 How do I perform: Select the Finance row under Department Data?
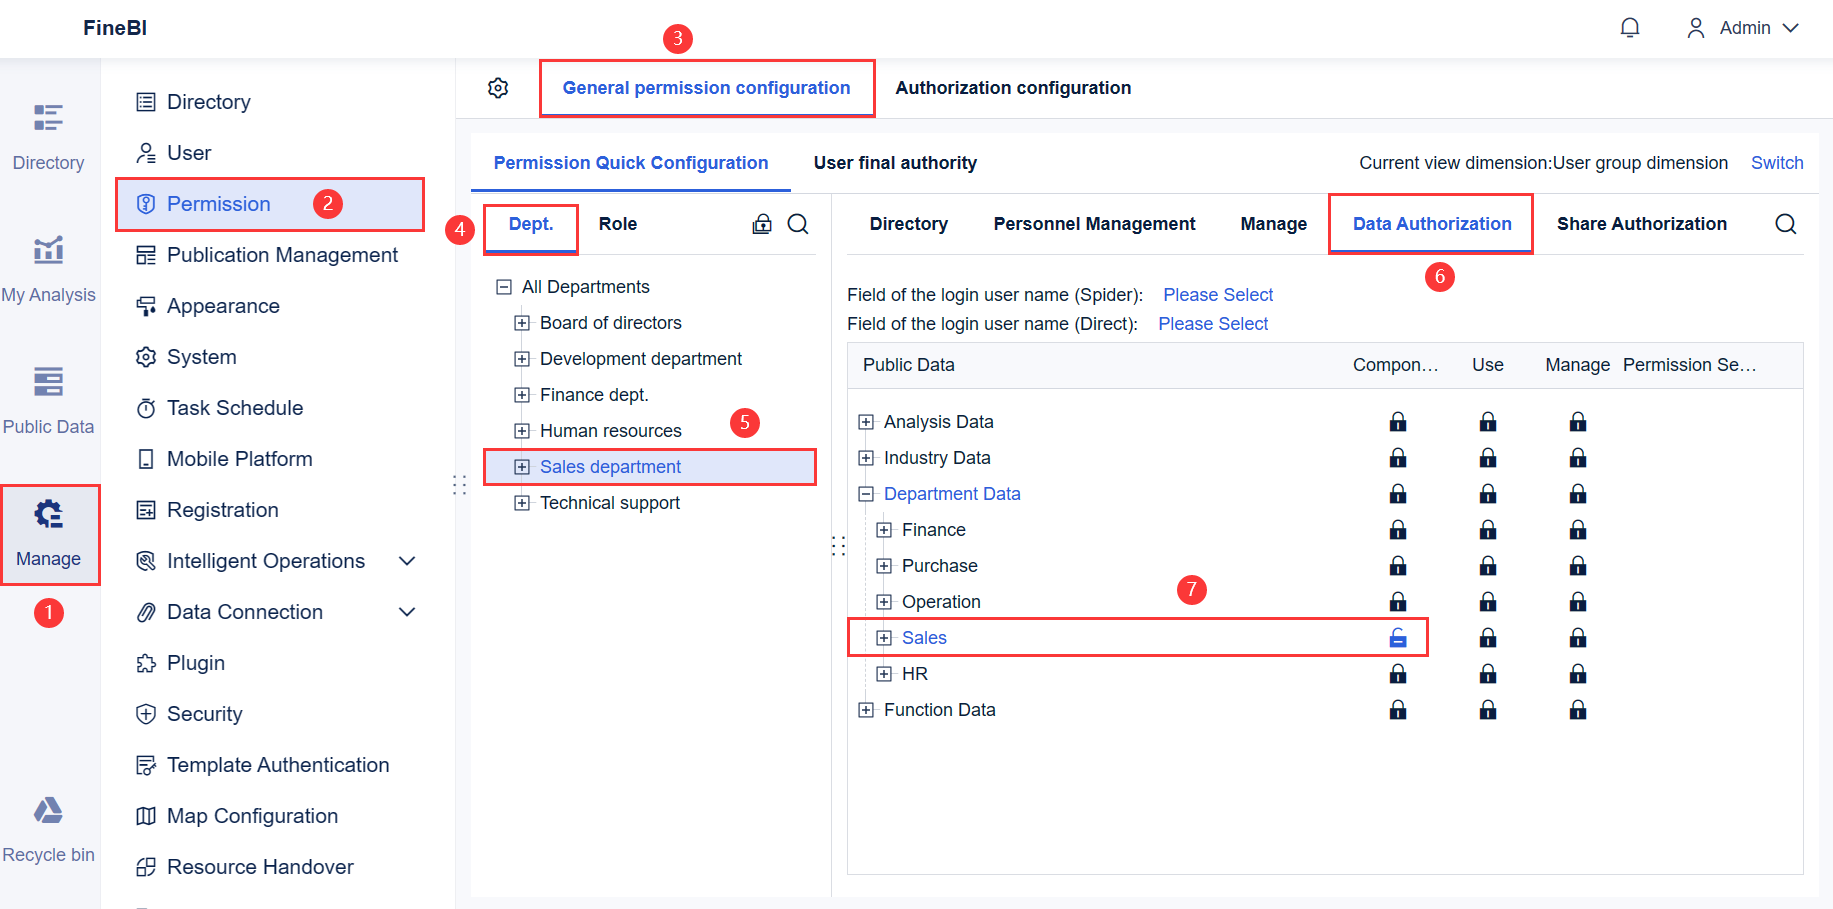click(933, 529)
